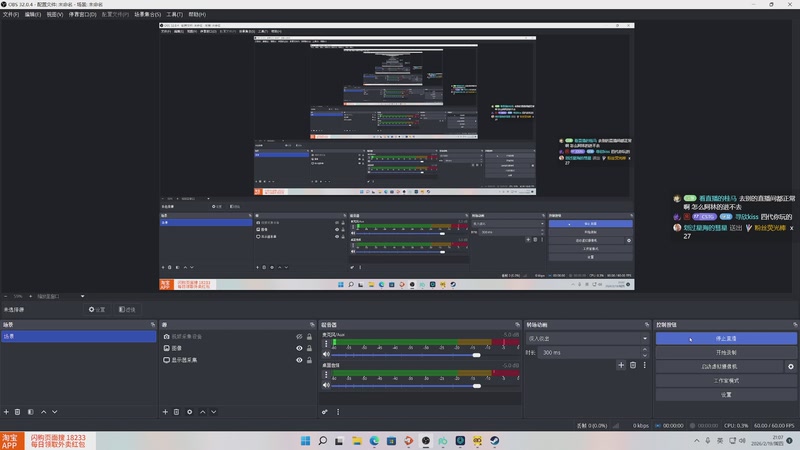Remove transition using the trash icon

(x=633, y=365)
